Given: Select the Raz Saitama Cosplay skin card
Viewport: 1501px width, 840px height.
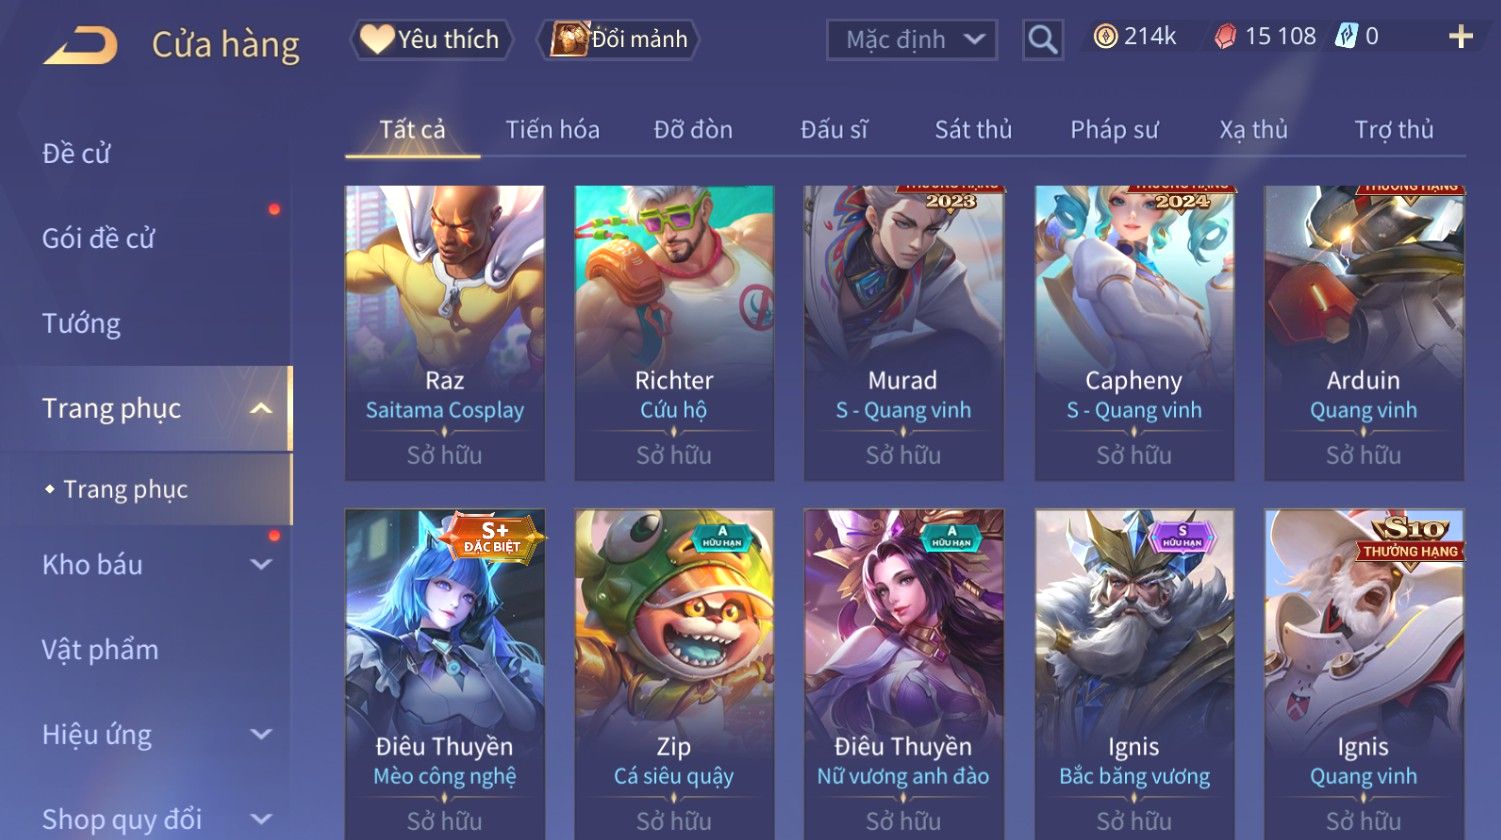Looking at the screenshot, I should 444,333.
